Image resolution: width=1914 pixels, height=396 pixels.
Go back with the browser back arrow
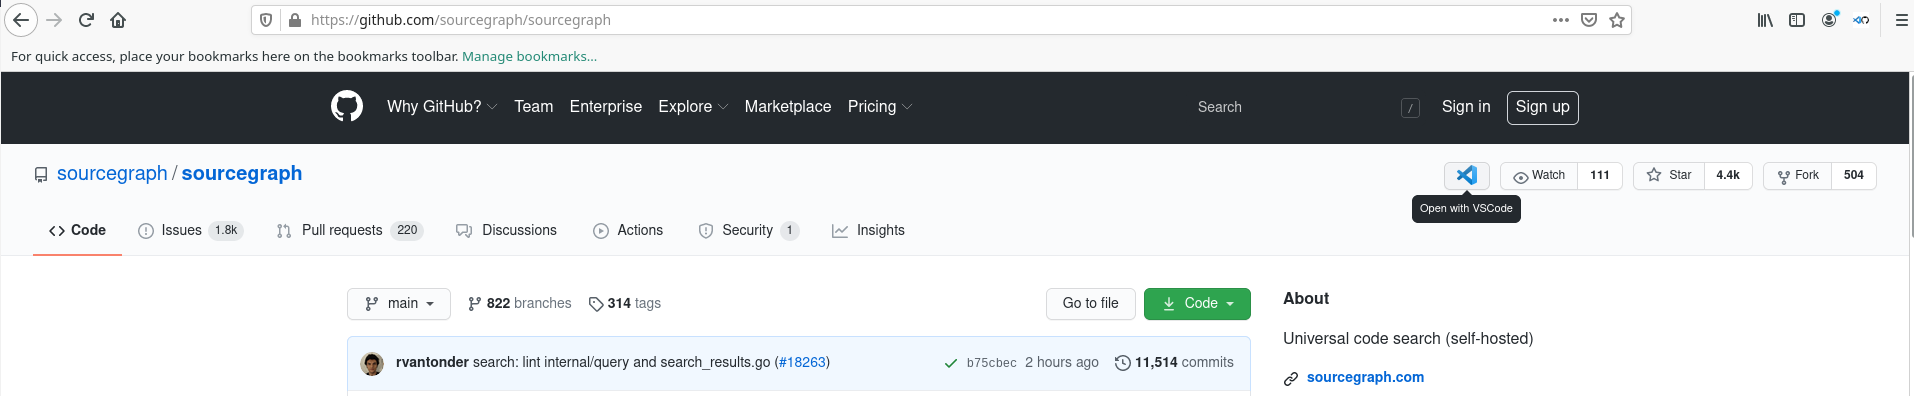pos(21,20)
